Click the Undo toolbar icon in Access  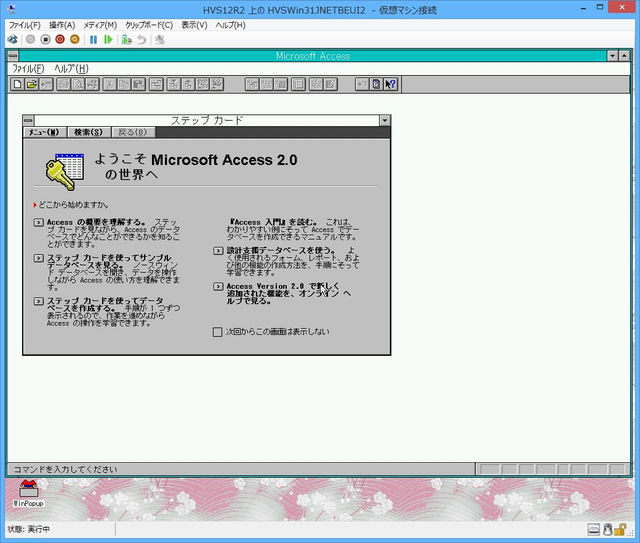pos(362,84)
